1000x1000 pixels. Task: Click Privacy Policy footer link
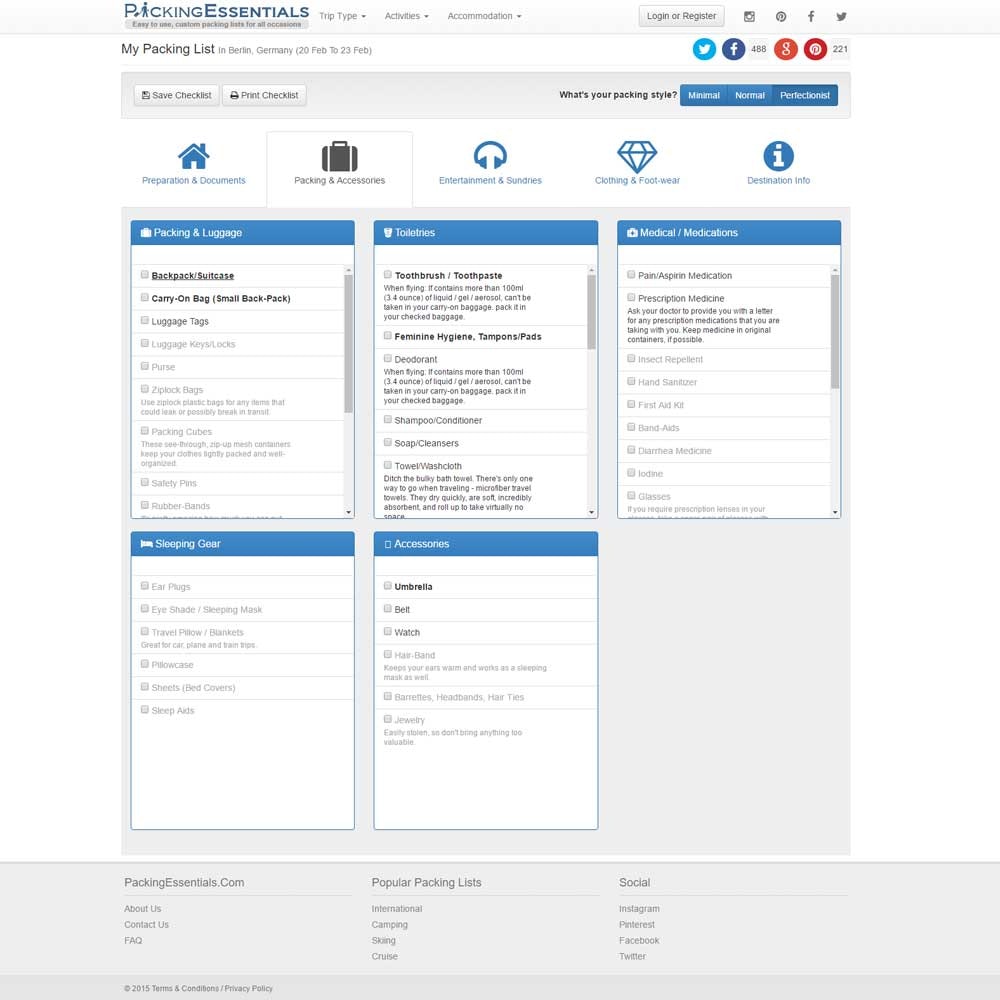click(x=249, y=989)
